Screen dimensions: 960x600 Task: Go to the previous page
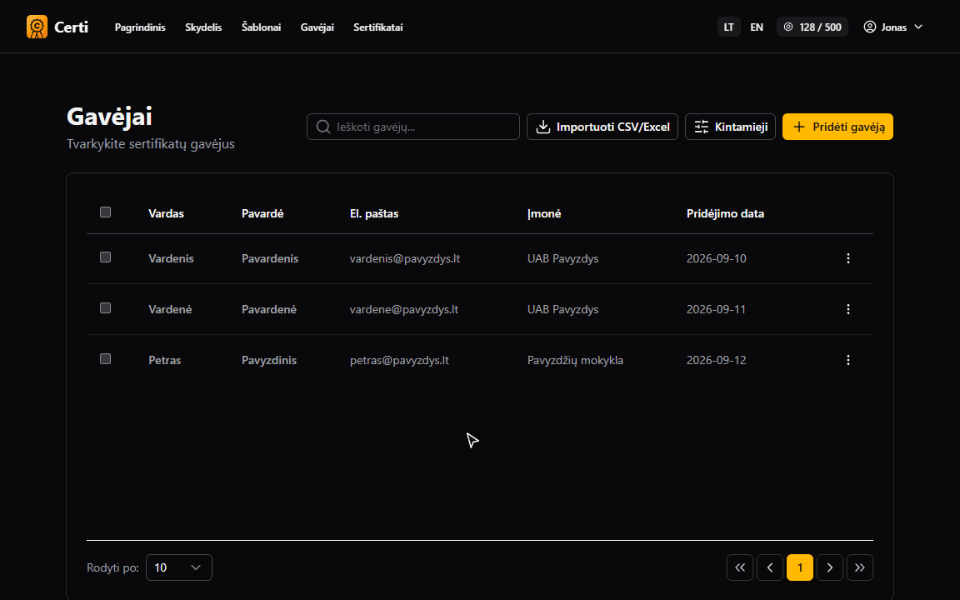770,568
